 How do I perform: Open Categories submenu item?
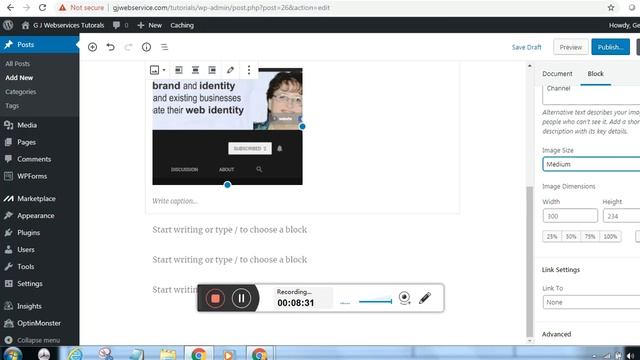point(21,92)
